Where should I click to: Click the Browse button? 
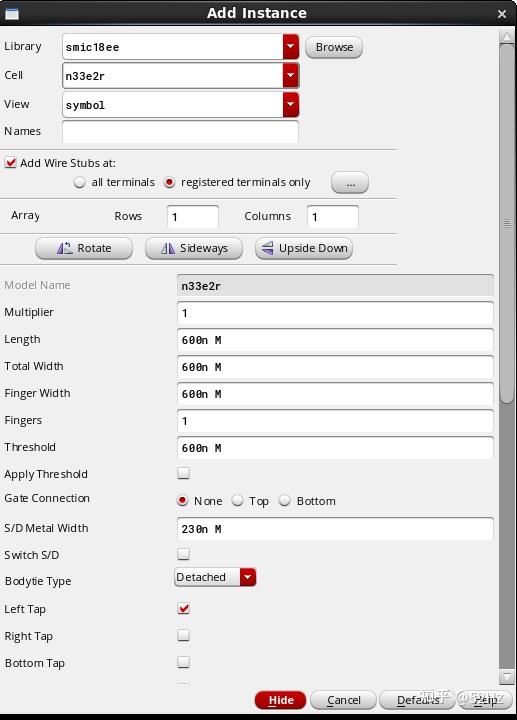click(x=334, y=47)
